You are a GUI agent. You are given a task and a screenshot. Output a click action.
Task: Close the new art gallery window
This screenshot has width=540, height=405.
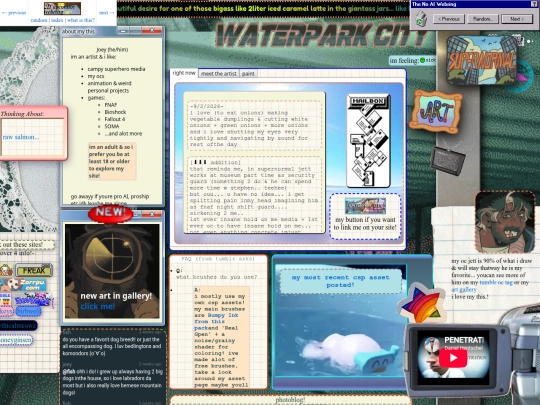(152, 214)
